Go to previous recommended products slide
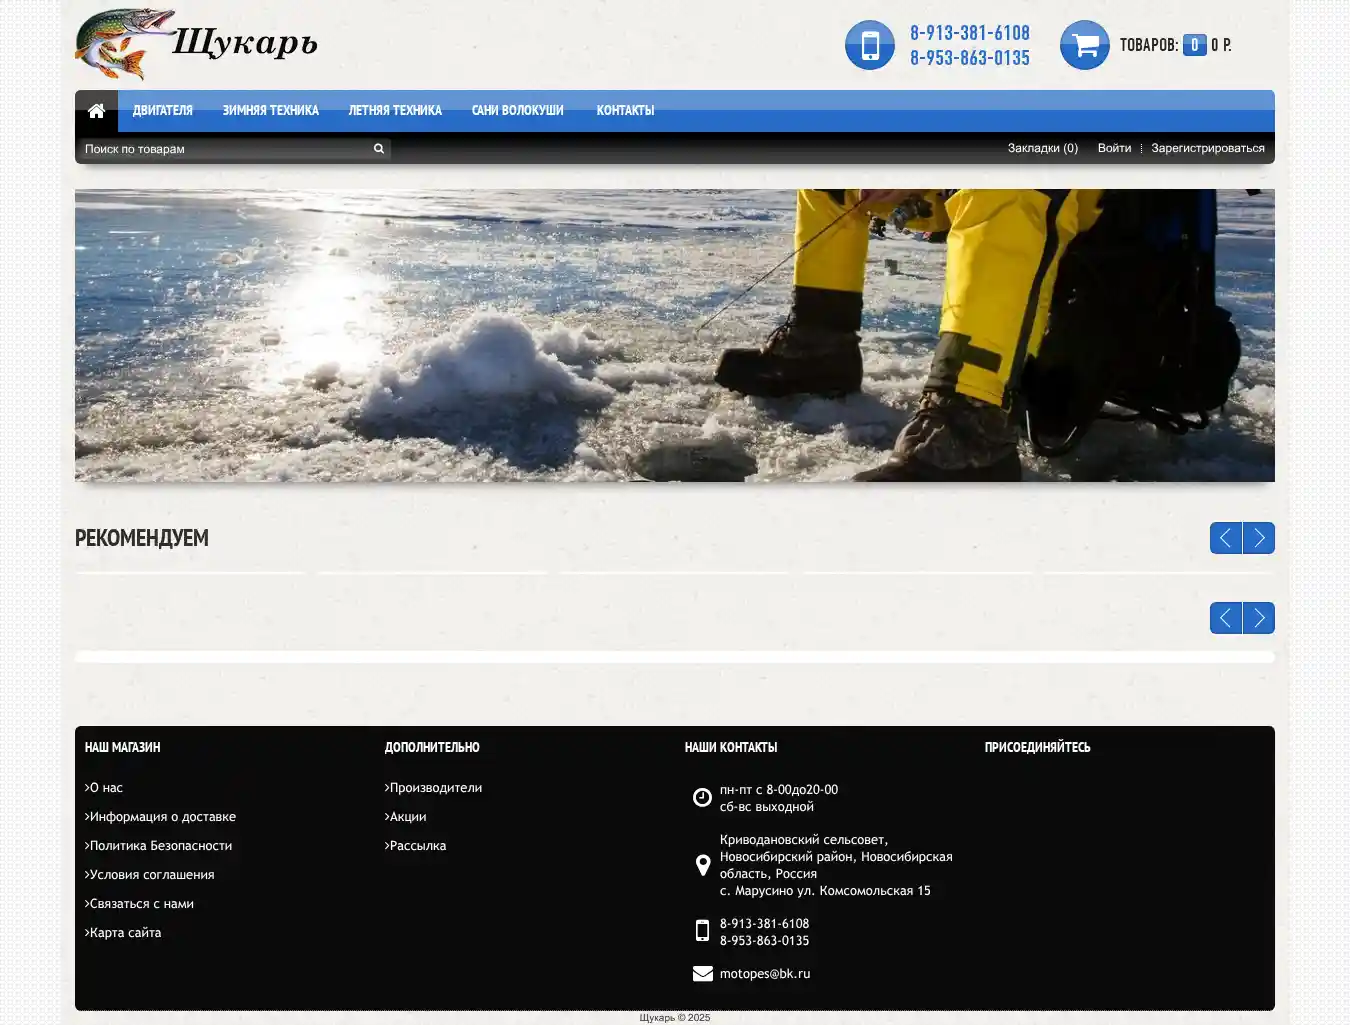Screen dimensions: 1350x1025 (x=1225, y=538)
